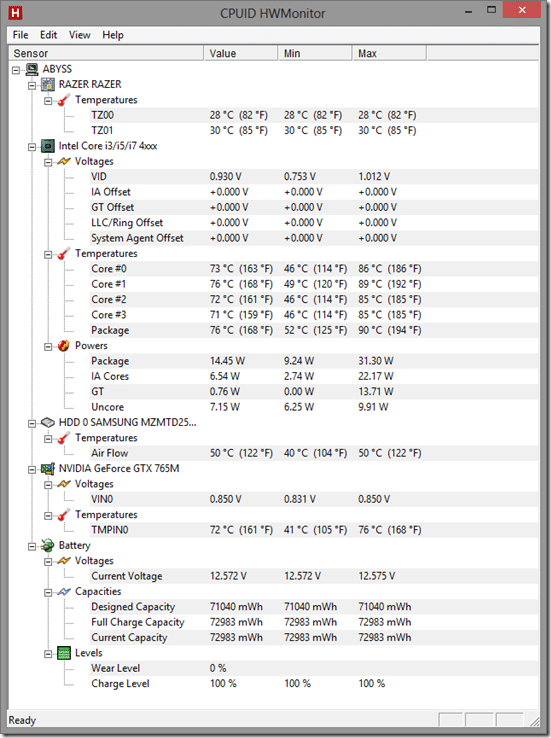The width and height of the screenshot is (551, 738).
Task: Select the Samsung HDD drive icon
Action: click(x=48, y=422)
